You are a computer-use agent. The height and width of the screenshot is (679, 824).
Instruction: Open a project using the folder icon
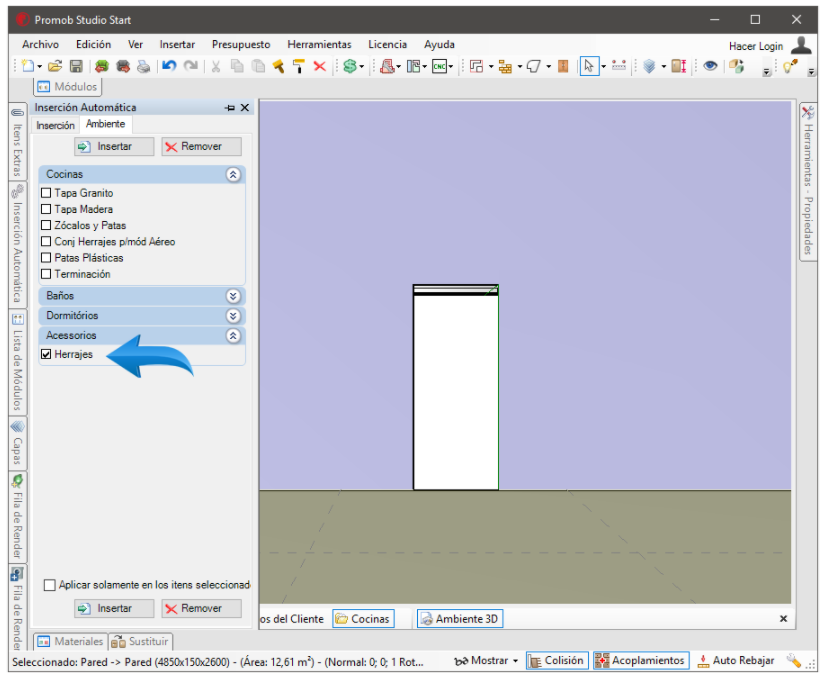pyautogui.click(x=55, y=66)
